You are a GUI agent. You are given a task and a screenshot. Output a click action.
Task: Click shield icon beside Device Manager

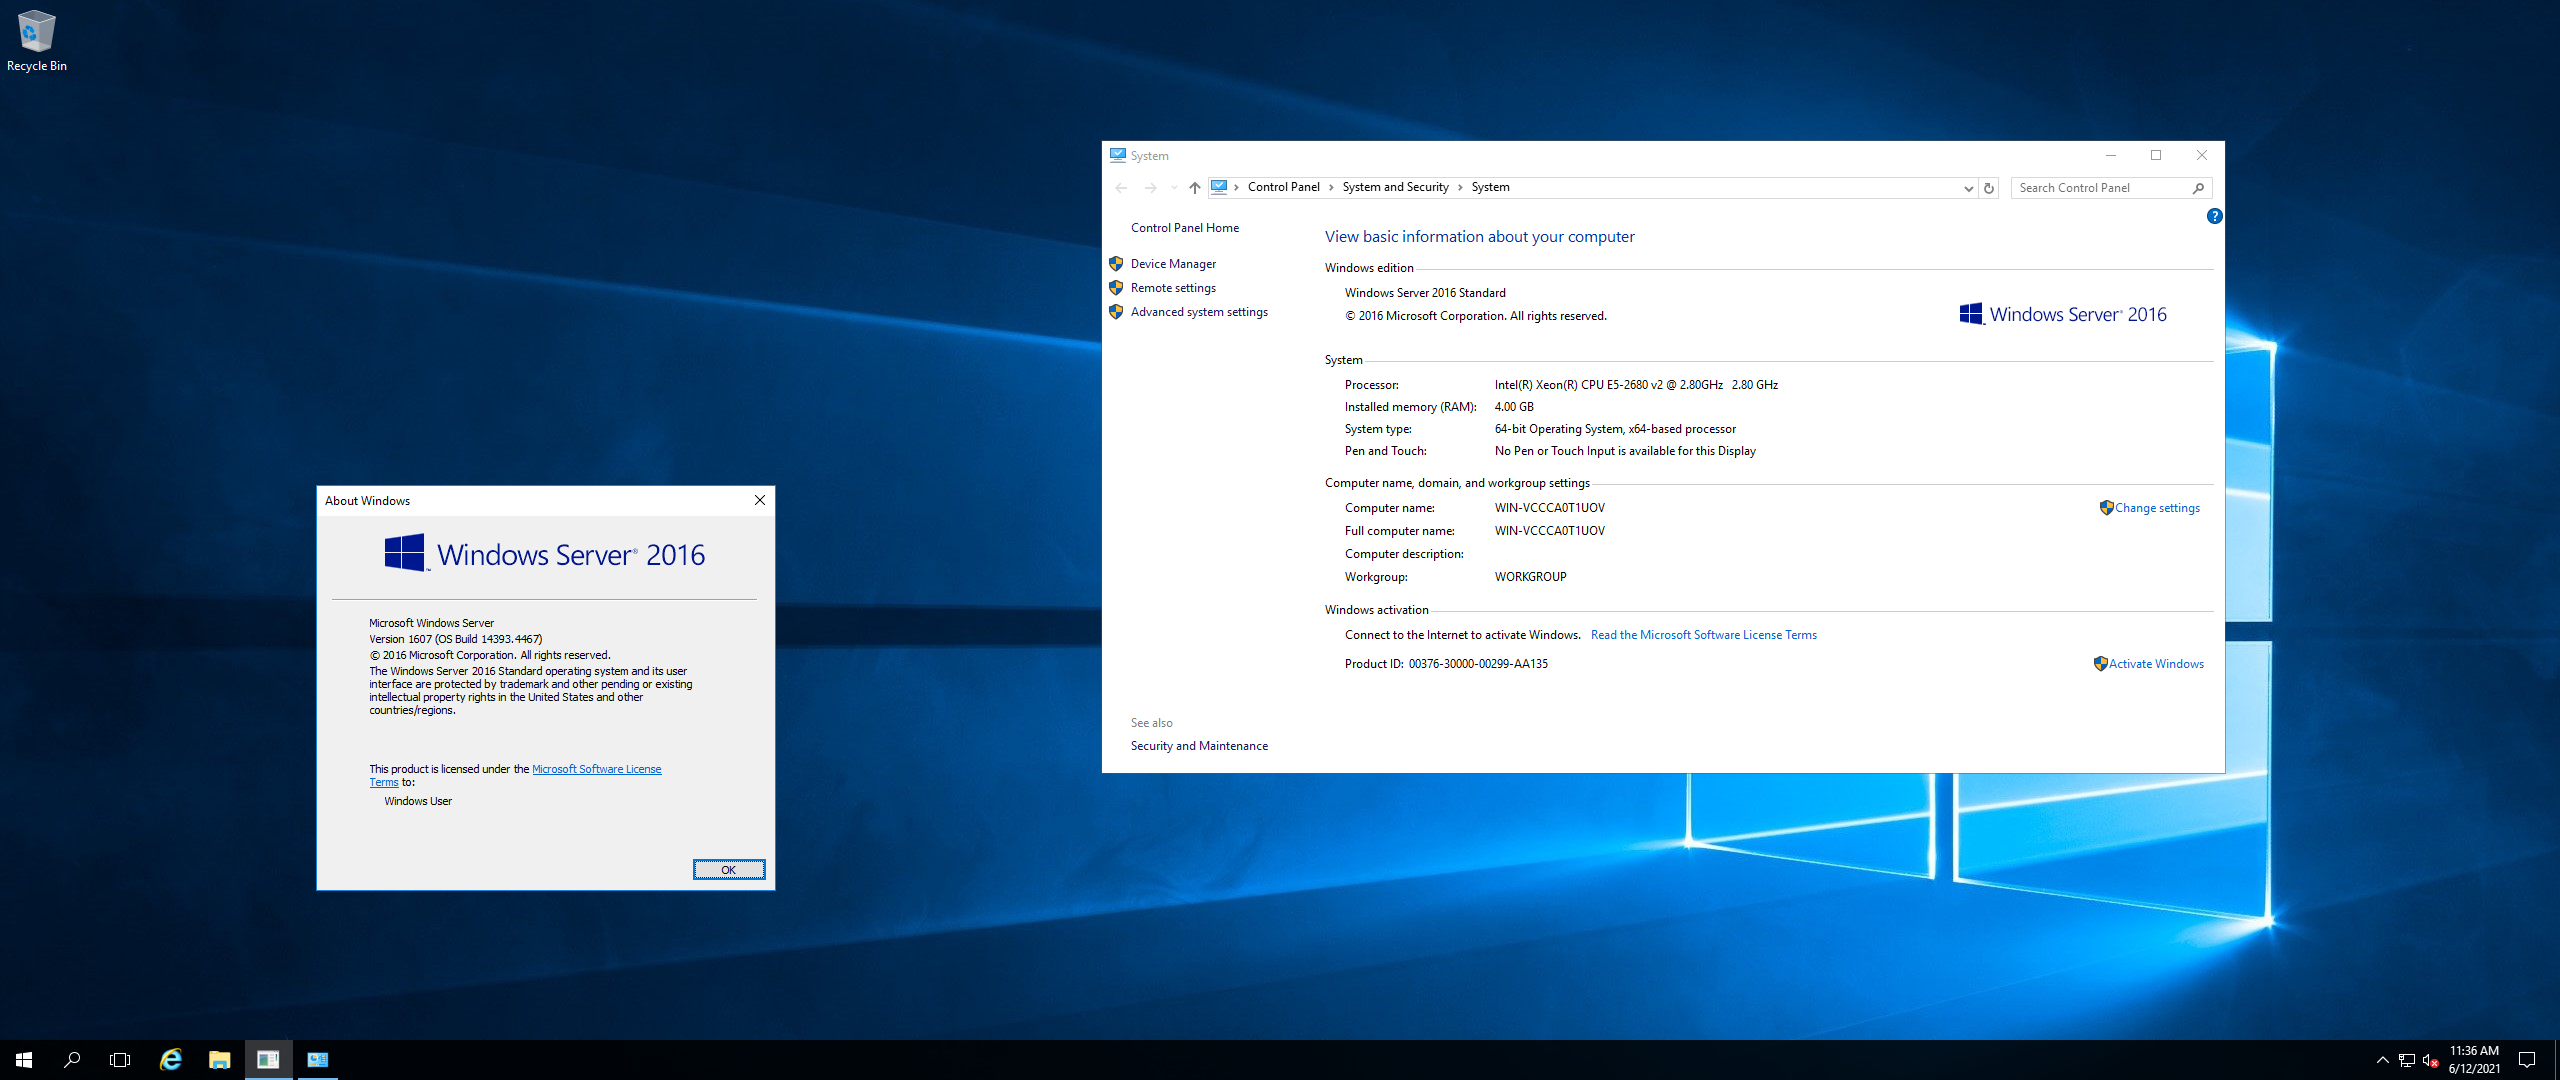pyautogui.click(x=1116, y=264)
